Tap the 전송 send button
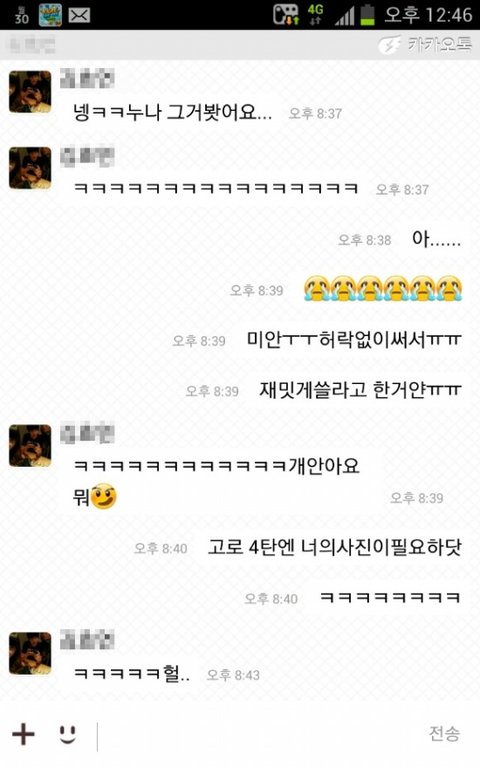The height and width of the screenshot is (768, 480). (x=444, y=734)
